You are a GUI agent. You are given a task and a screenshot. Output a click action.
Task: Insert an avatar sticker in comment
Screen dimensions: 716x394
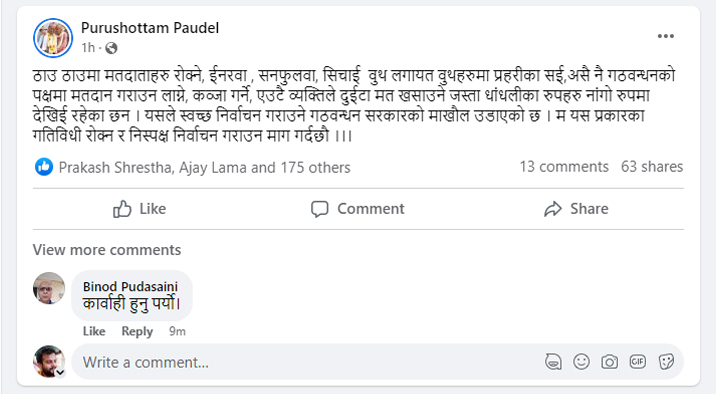553,362
